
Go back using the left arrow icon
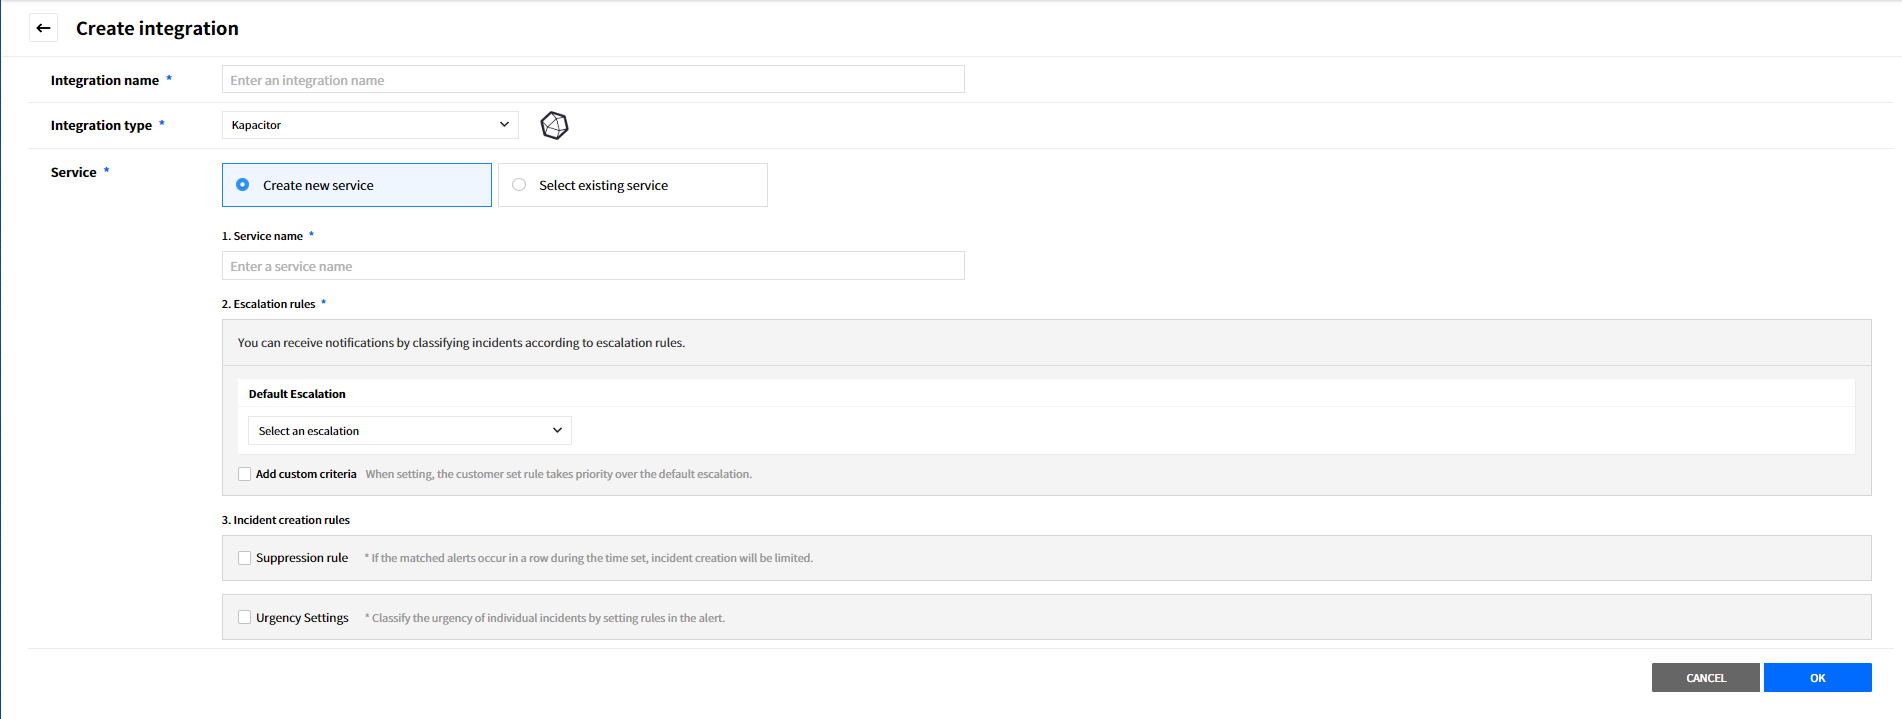coord(43,28)
